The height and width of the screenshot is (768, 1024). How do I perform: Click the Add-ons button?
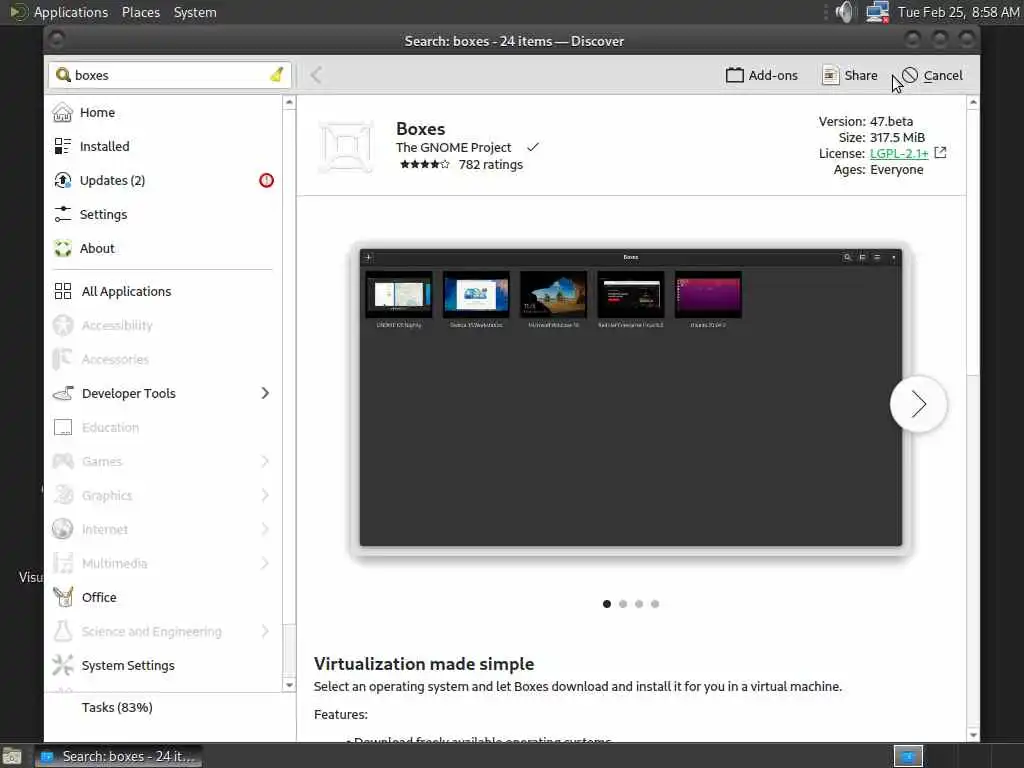click(x=761, y=75)
